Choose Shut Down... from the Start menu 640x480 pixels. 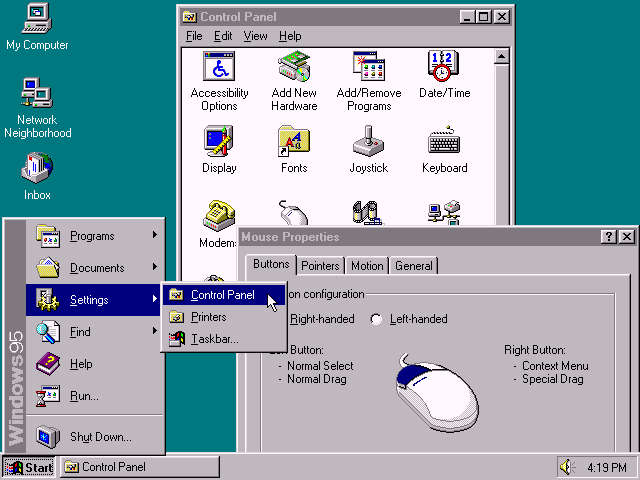(x=95, y=437)
